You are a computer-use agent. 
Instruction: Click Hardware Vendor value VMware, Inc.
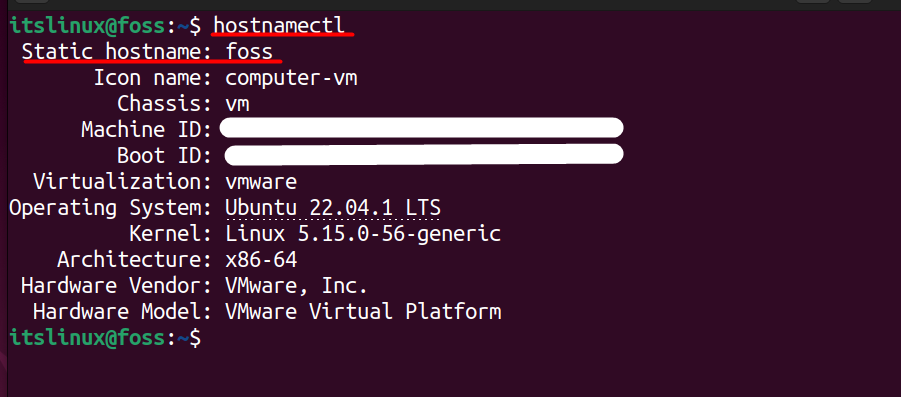point(297,286)
